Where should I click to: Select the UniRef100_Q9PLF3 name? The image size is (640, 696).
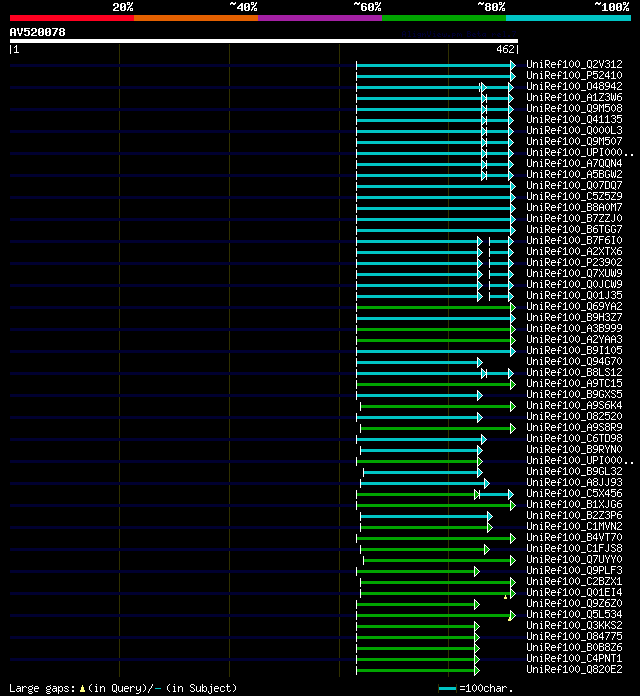click(x=574, y=570)
